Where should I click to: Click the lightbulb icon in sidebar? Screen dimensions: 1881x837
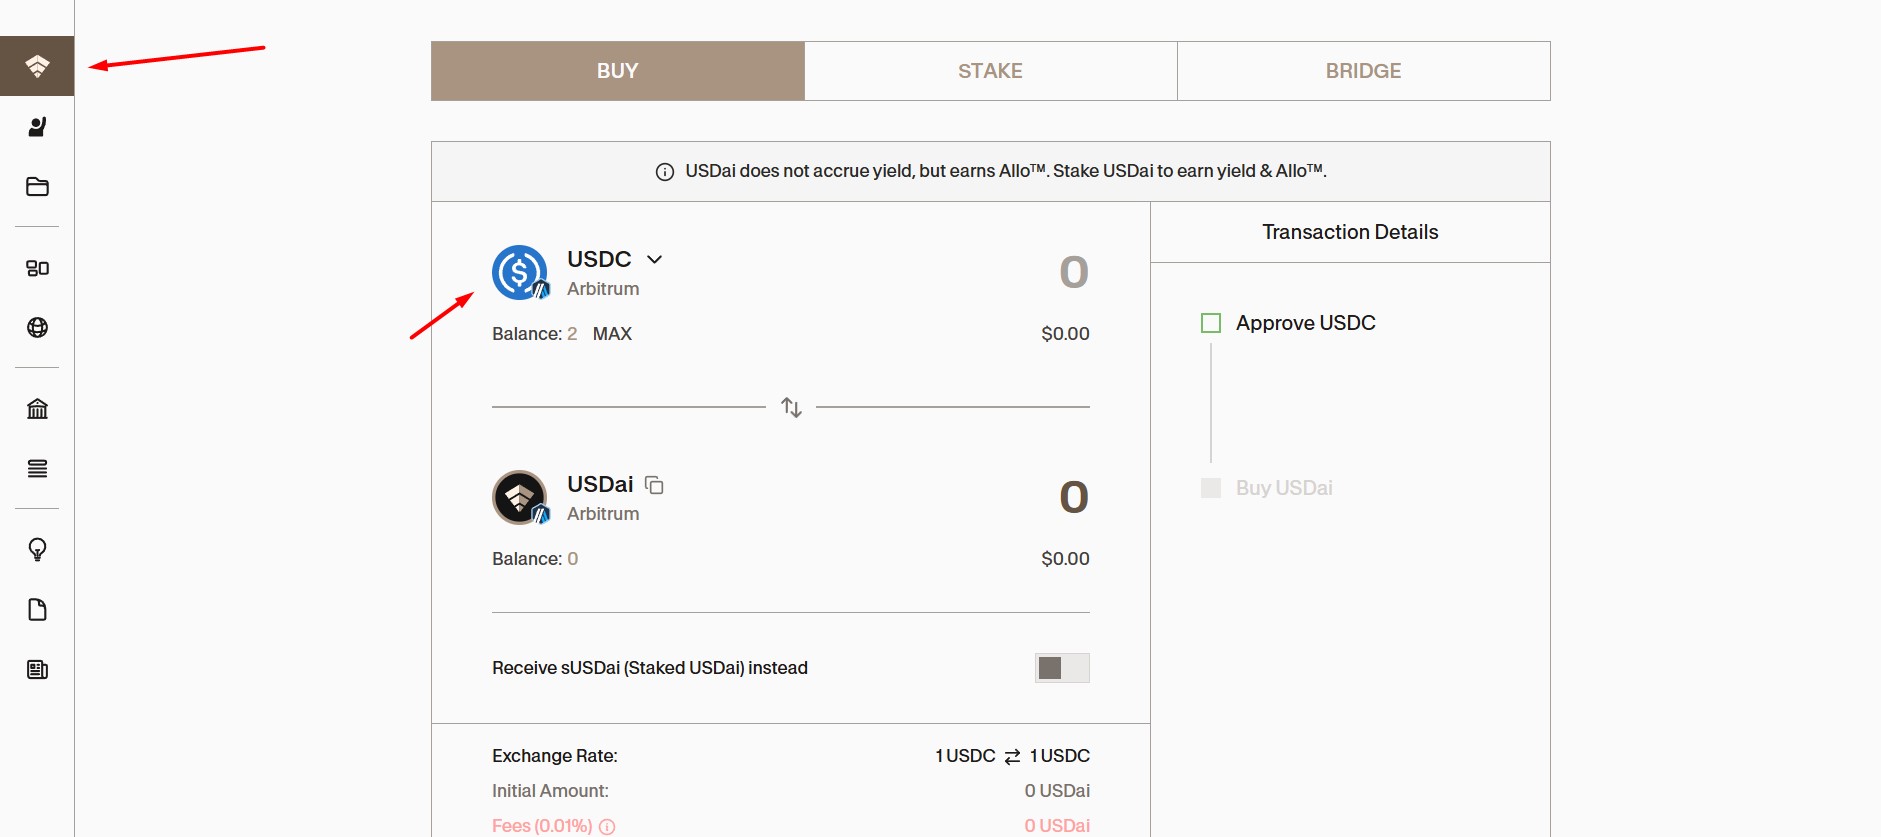click(x=37, y=550)
